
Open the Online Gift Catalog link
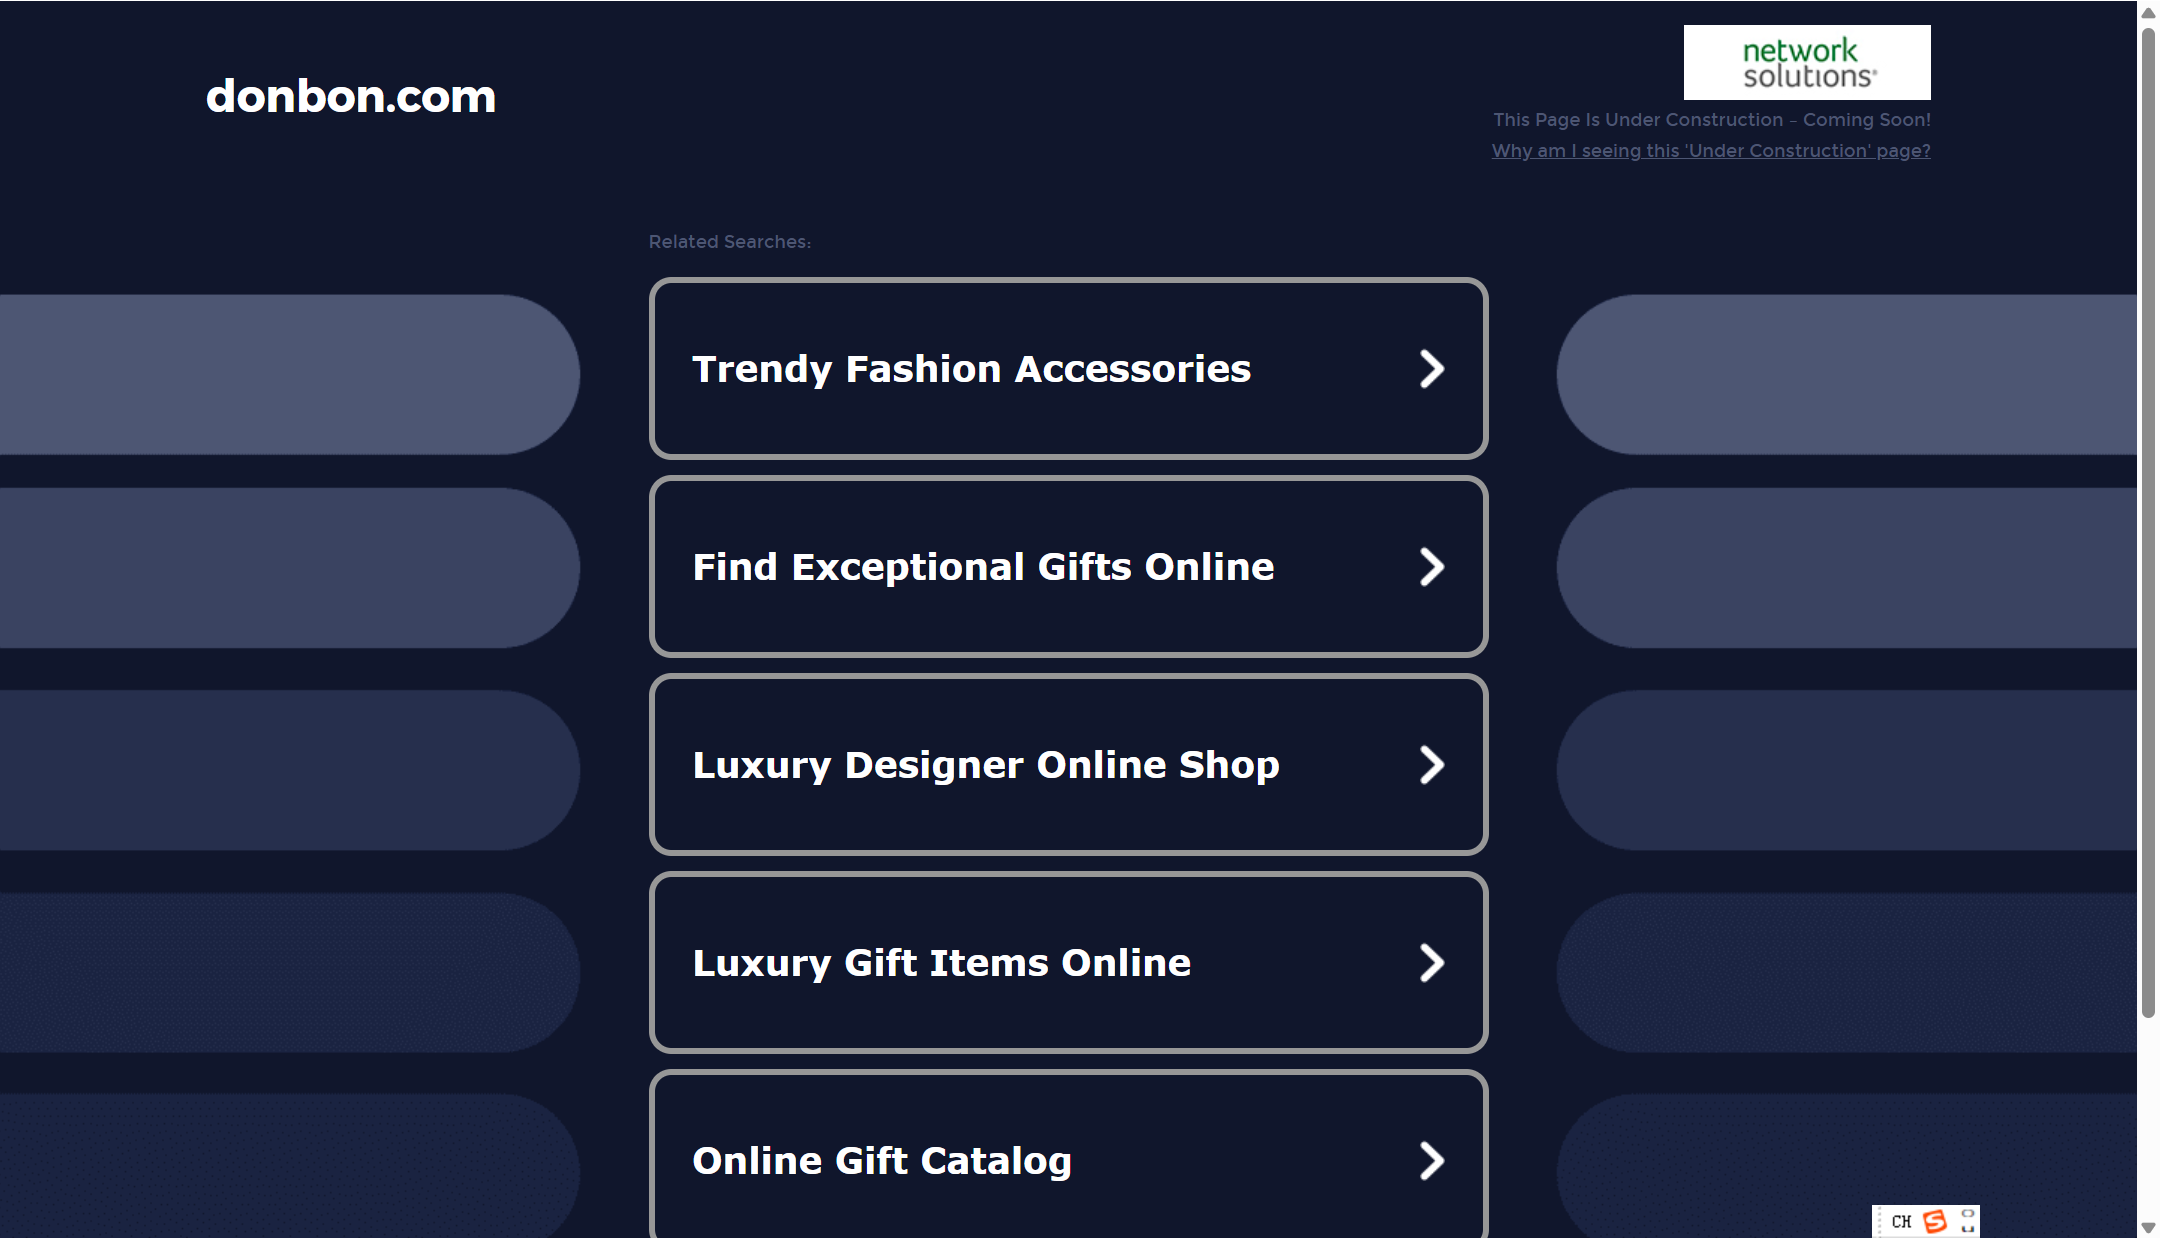(1068, 1156)
